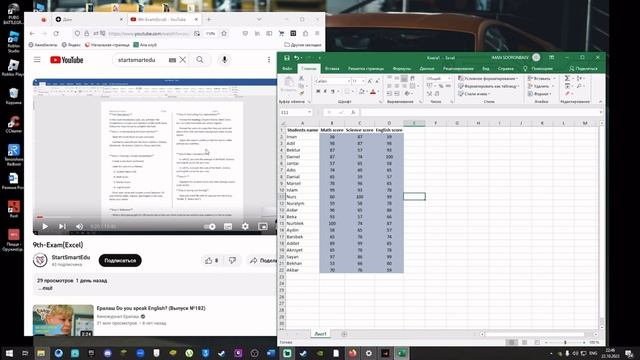Add a new sheet with plus icon
640x360 pixels.
click(344, 334)
